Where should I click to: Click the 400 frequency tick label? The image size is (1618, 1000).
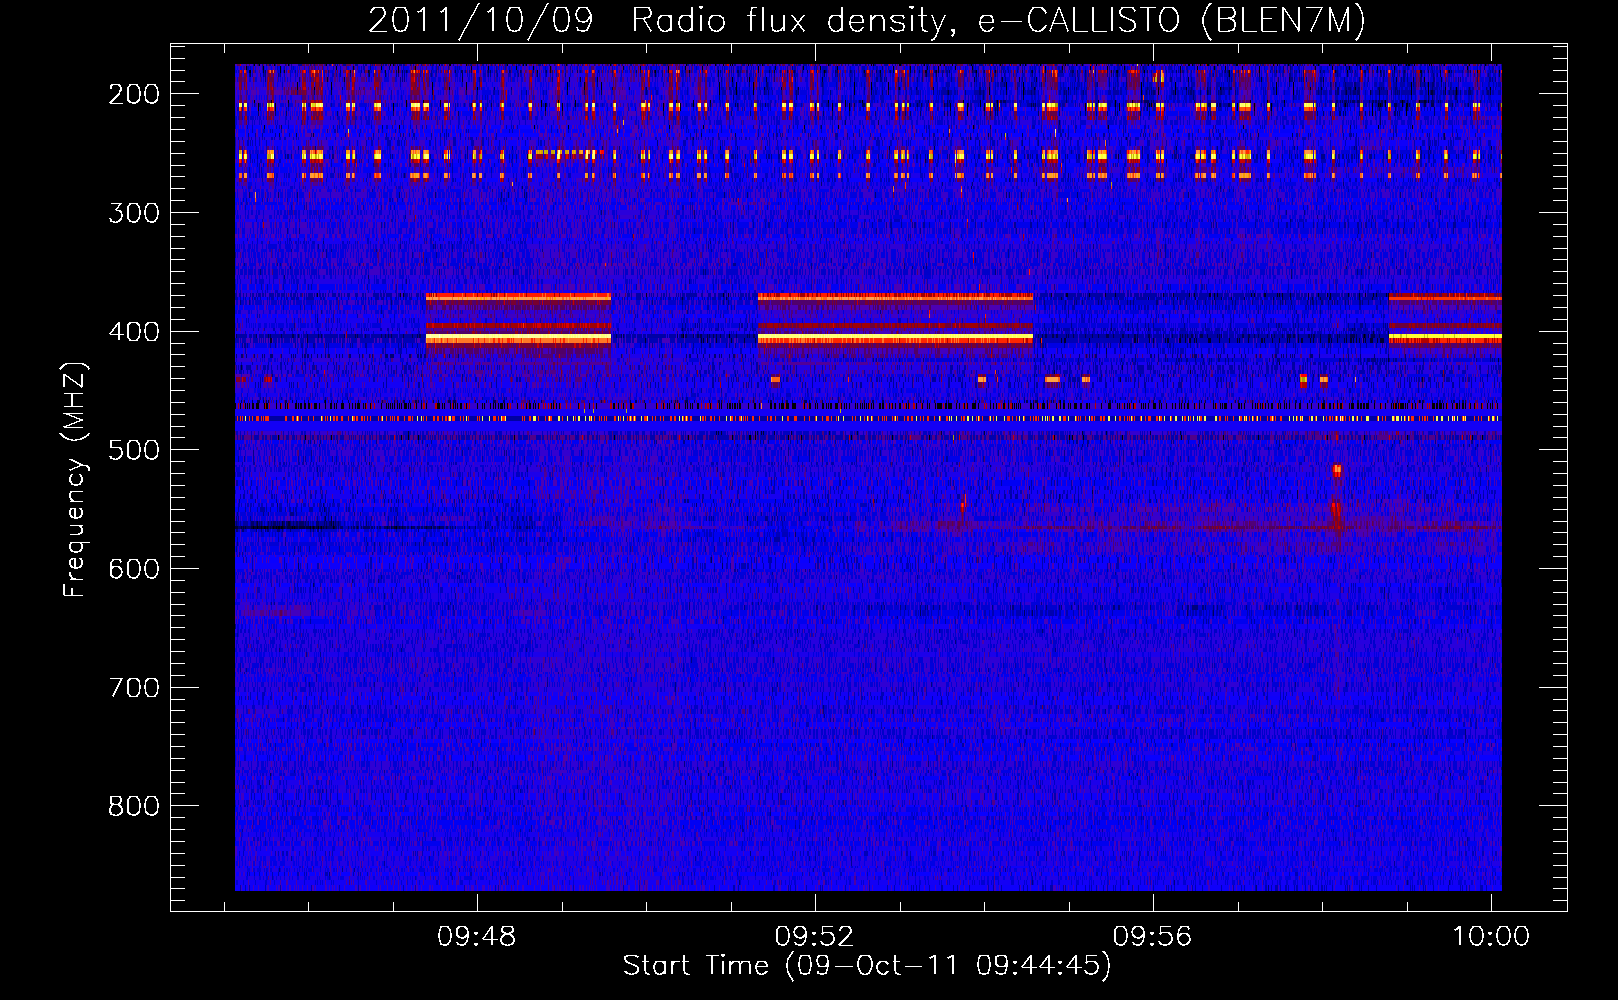click(134, 332)
